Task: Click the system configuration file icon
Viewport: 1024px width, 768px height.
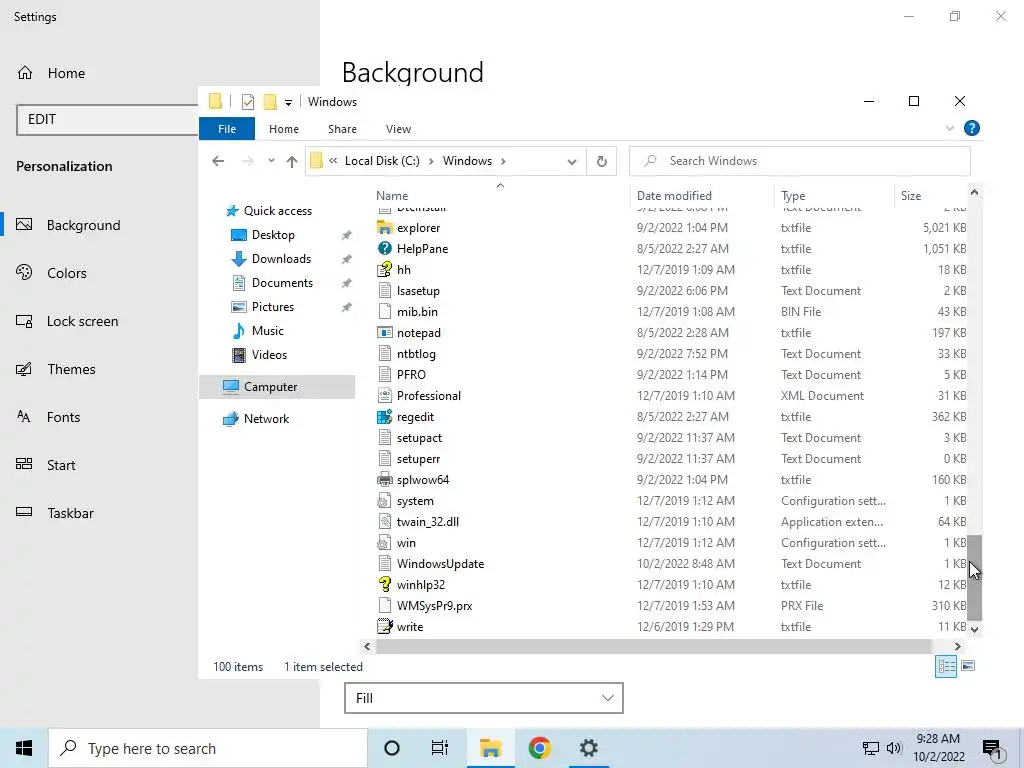Action: (x=385, y=501)
